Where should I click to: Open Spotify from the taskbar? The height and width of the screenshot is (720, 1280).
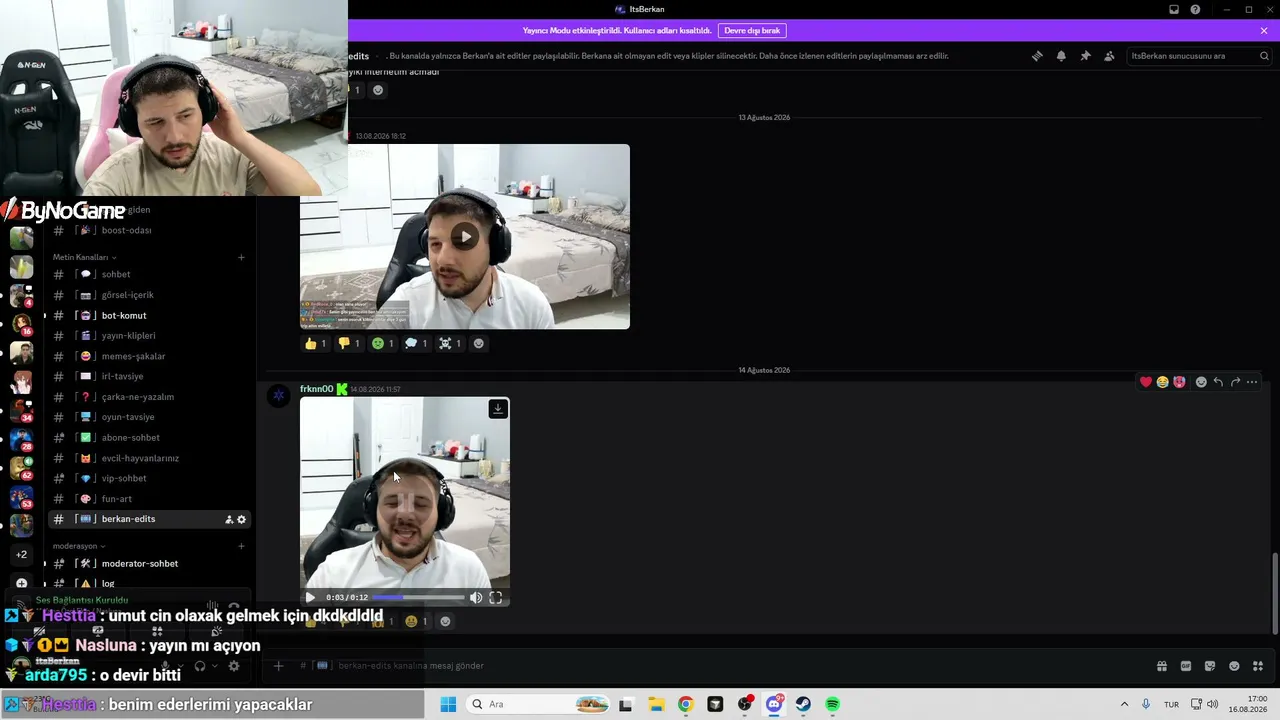pos(832,704)
